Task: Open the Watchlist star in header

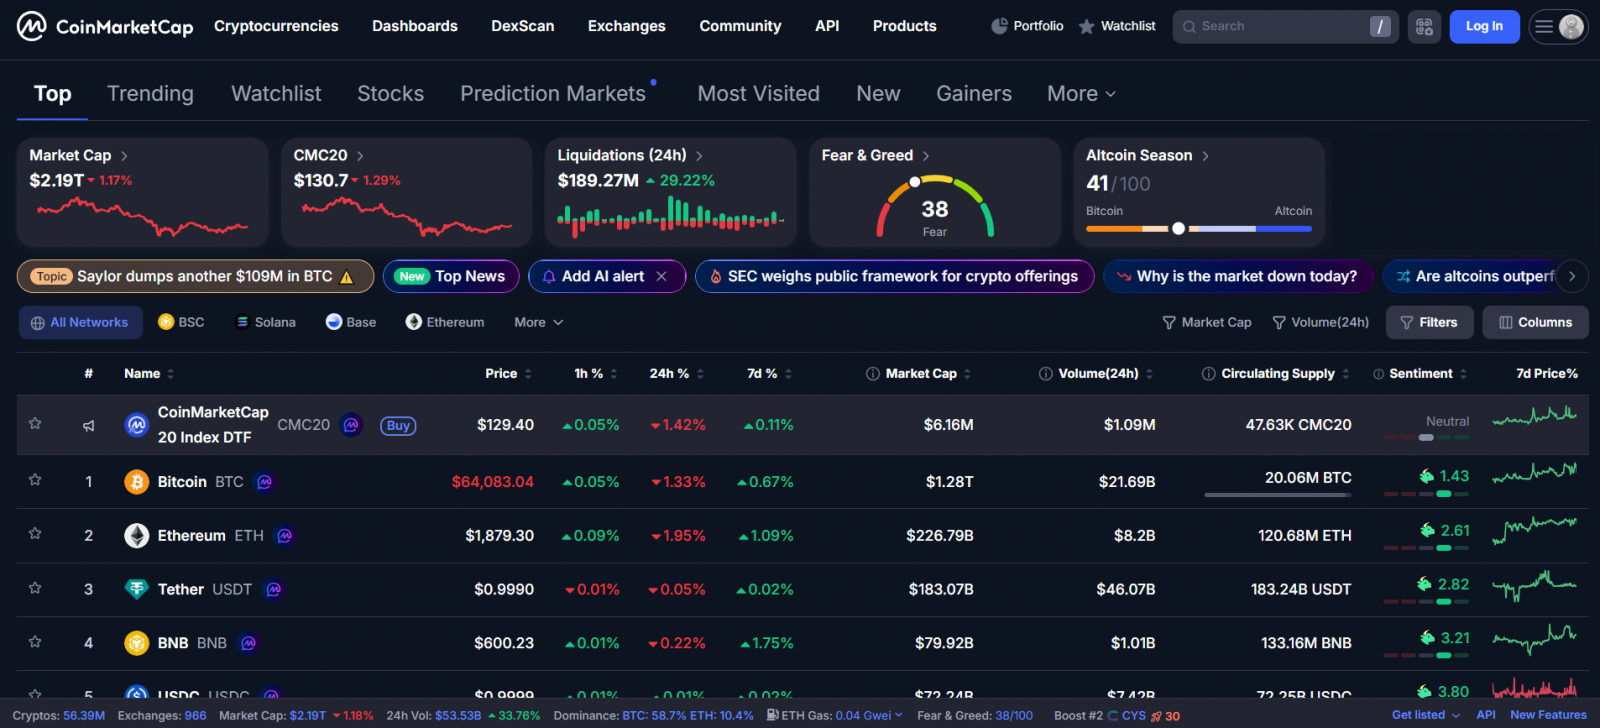Action: (1117, 26)
